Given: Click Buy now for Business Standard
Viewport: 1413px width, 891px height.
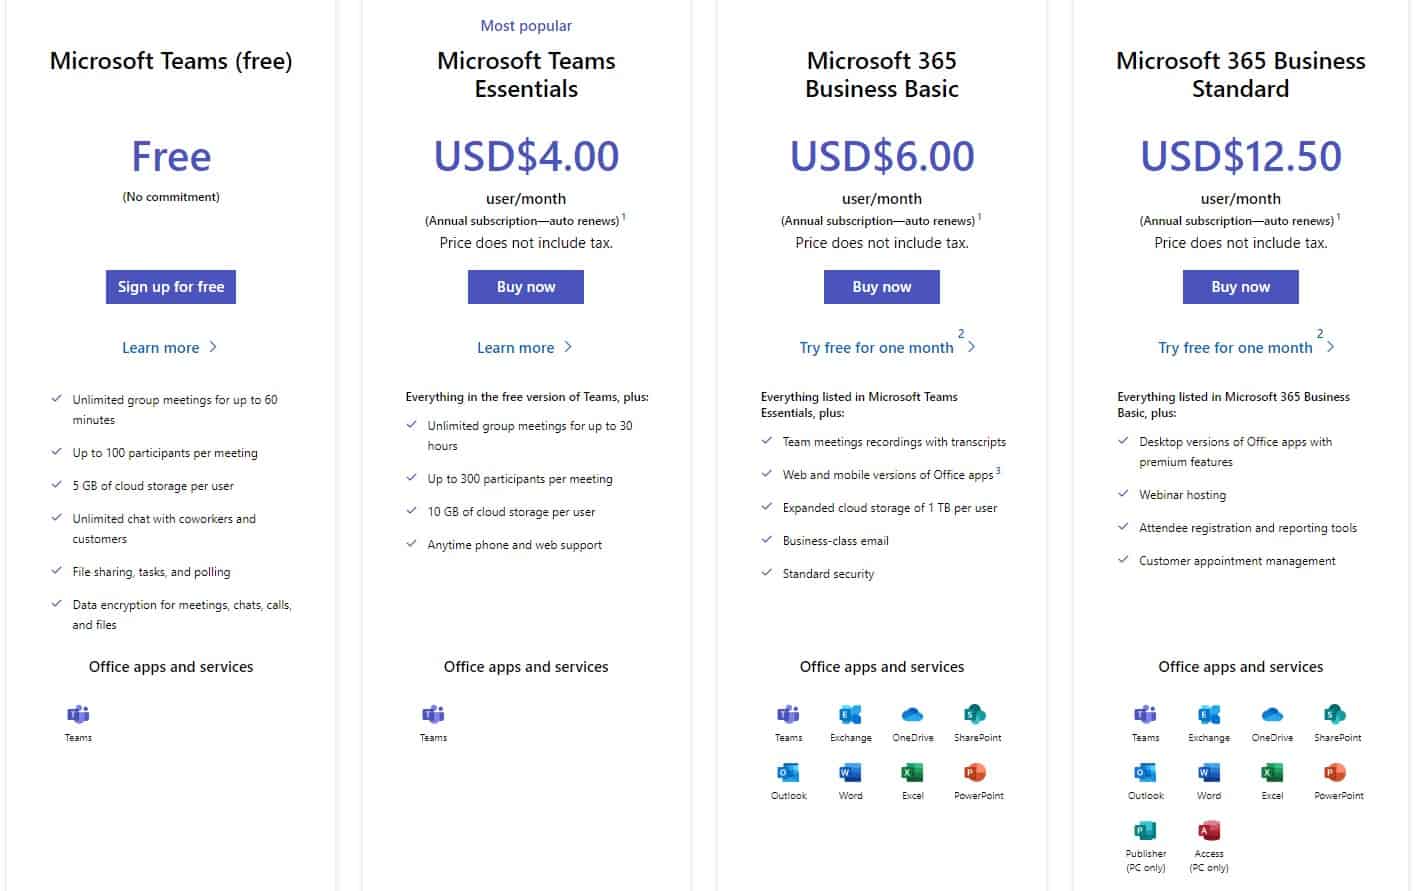Looking at the screenshot, I should (x=1241, y=287).
